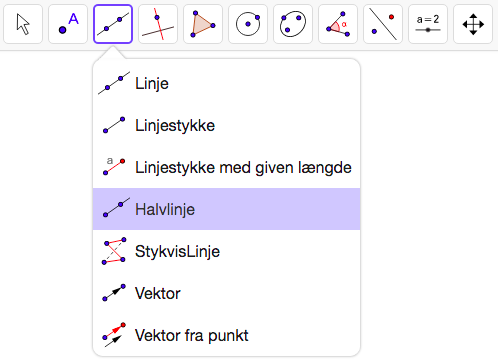The image size is (498, 364).
Task: Select the Polygon tool
Action: [x=203, y=24]
